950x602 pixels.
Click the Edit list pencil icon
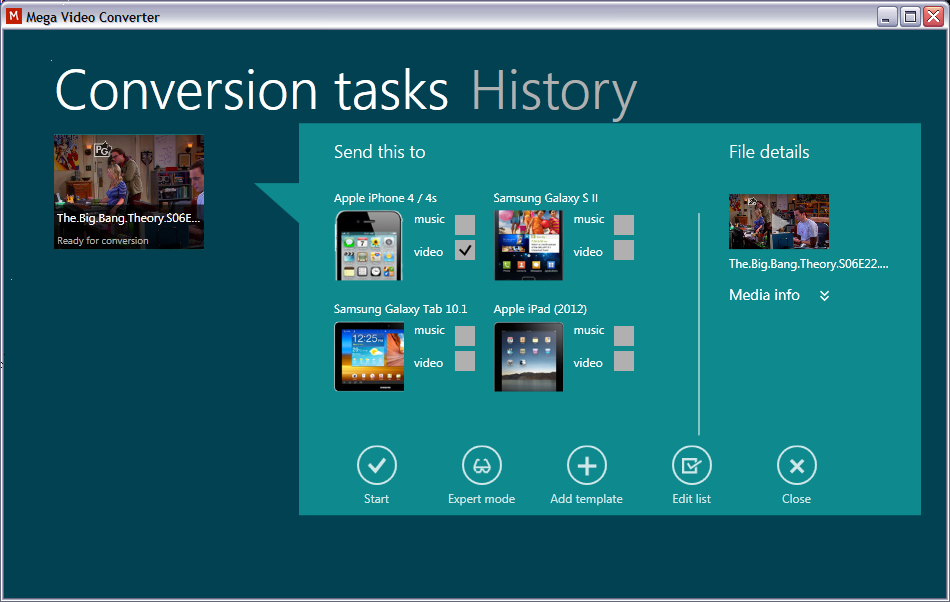click(x=691, y=465)
